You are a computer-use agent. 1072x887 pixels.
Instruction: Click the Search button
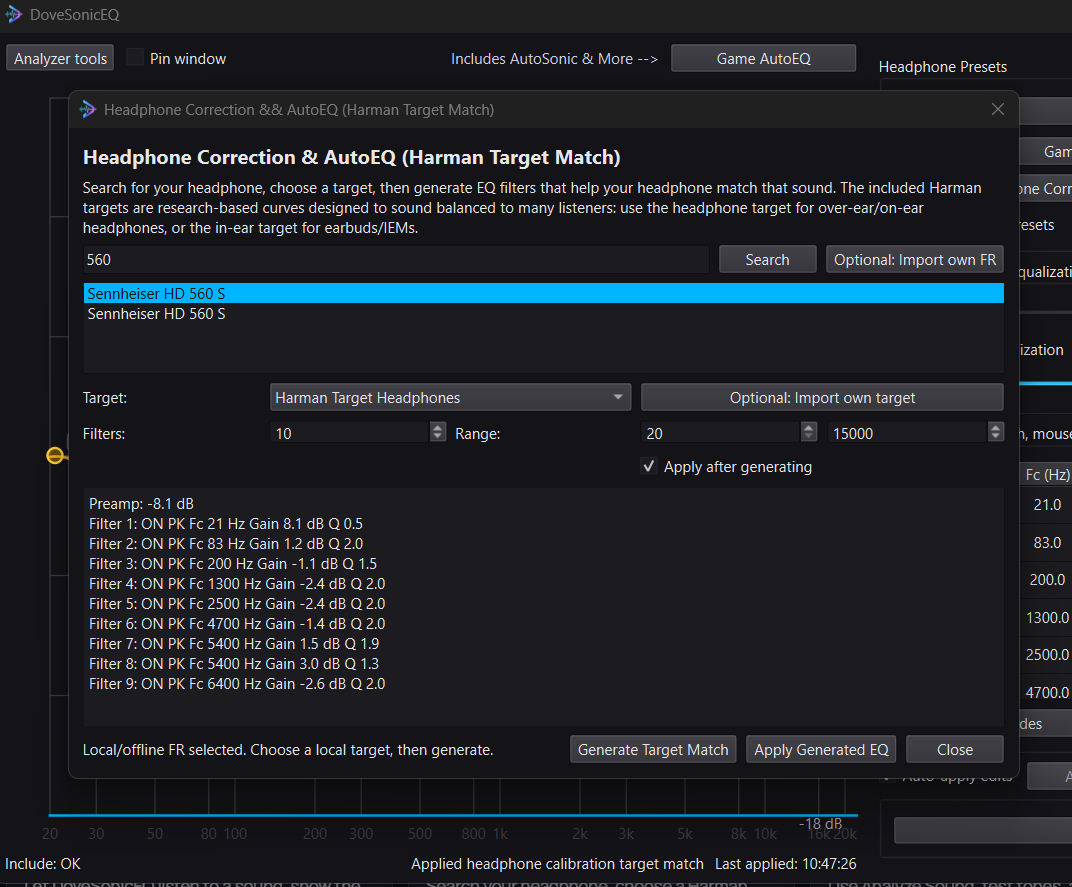coord(767,260)
